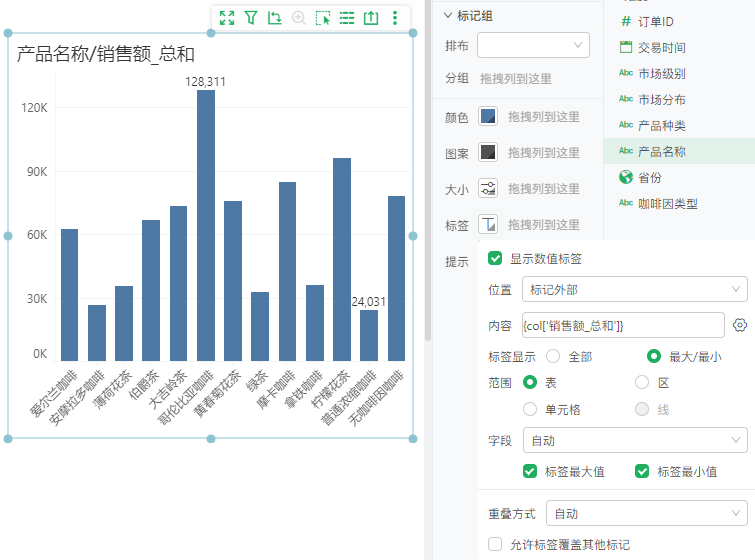Click the 128,311 value label
The height and width of the screenshot is (560, 755).
[x=206, y=81]
